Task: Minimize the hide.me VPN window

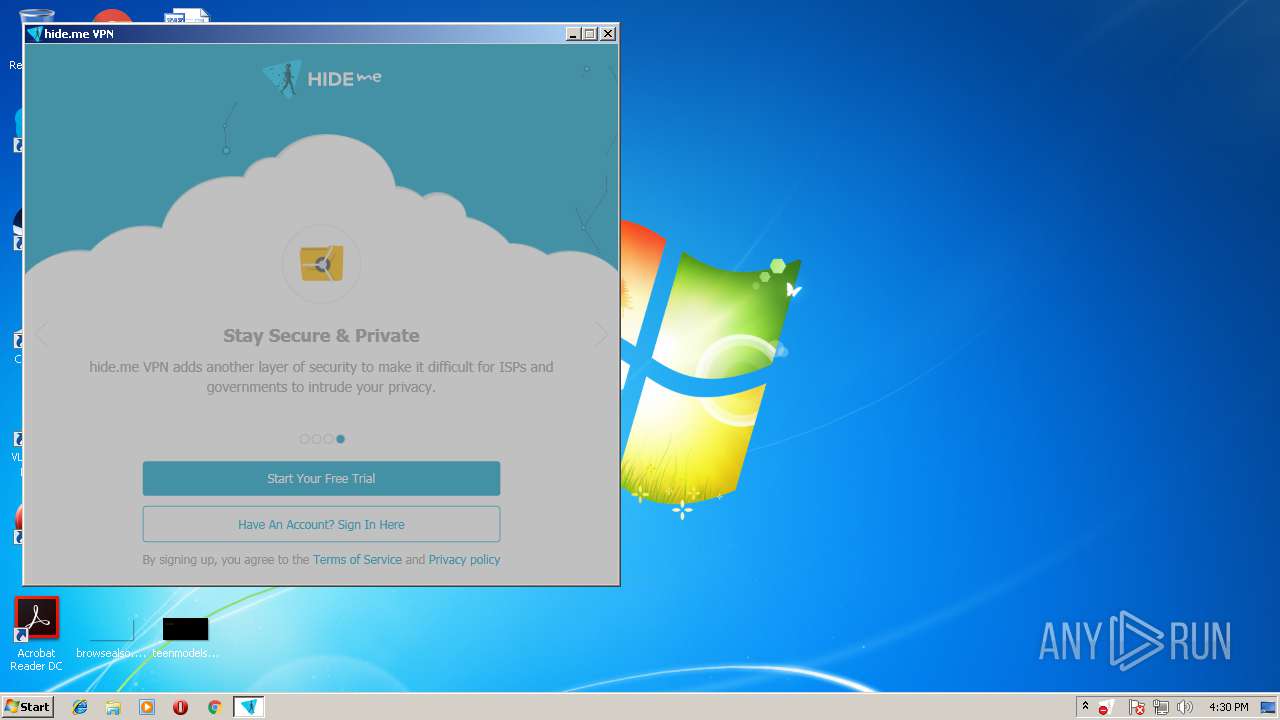Action: point(573,34)
